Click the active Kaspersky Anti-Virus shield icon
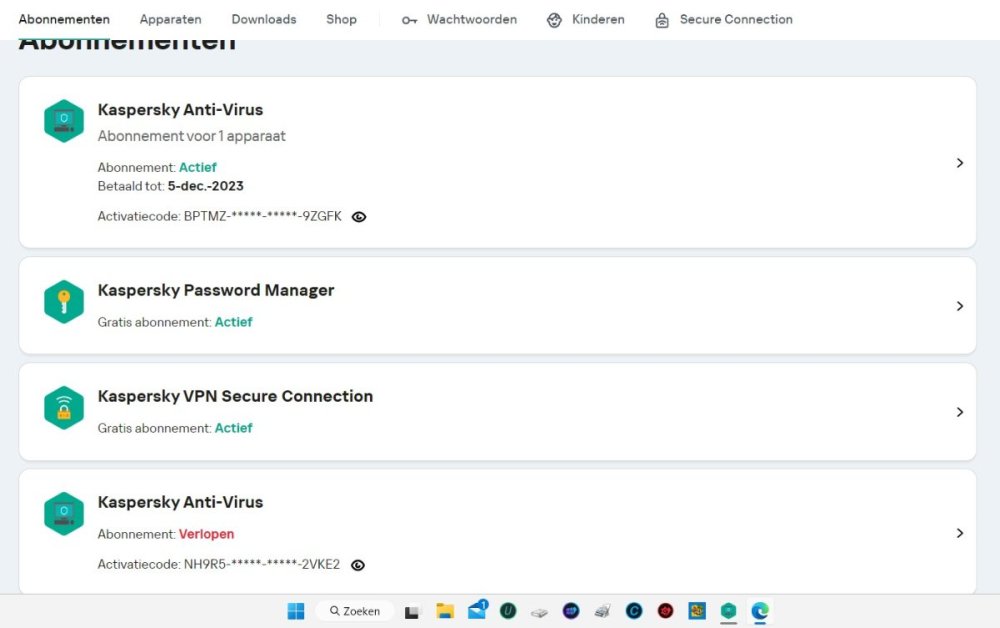Screen dimensions: 1000x628 64,121
